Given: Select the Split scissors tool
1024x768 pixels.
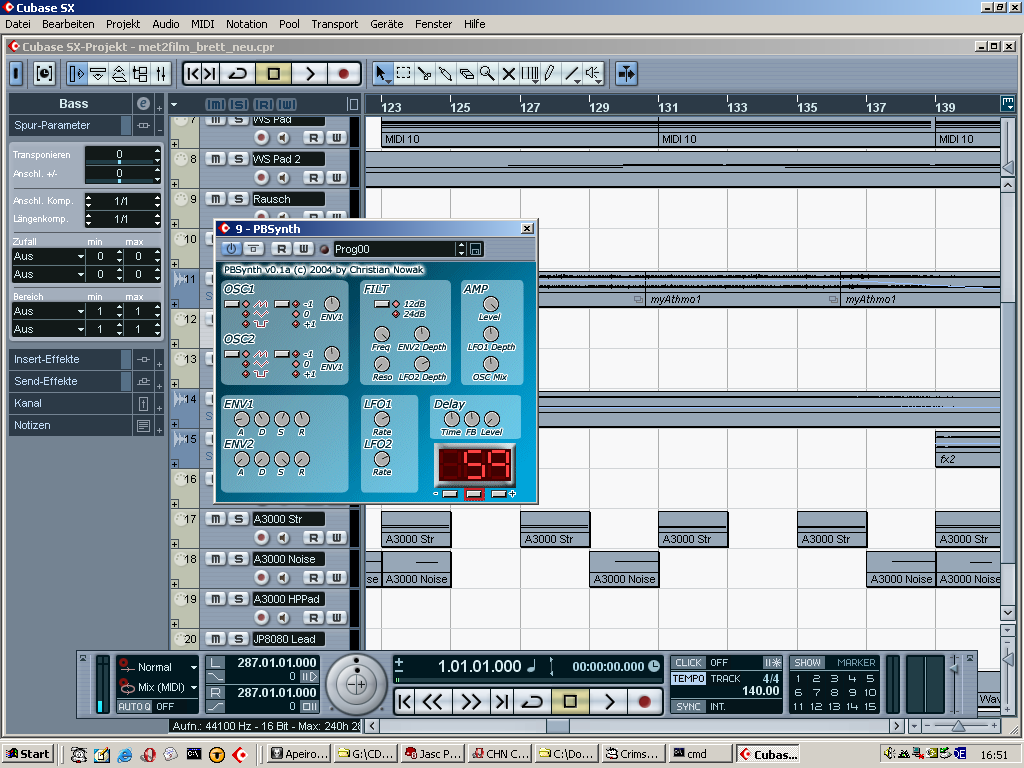Looking at the screenshot, I should (x=424, y=73).
